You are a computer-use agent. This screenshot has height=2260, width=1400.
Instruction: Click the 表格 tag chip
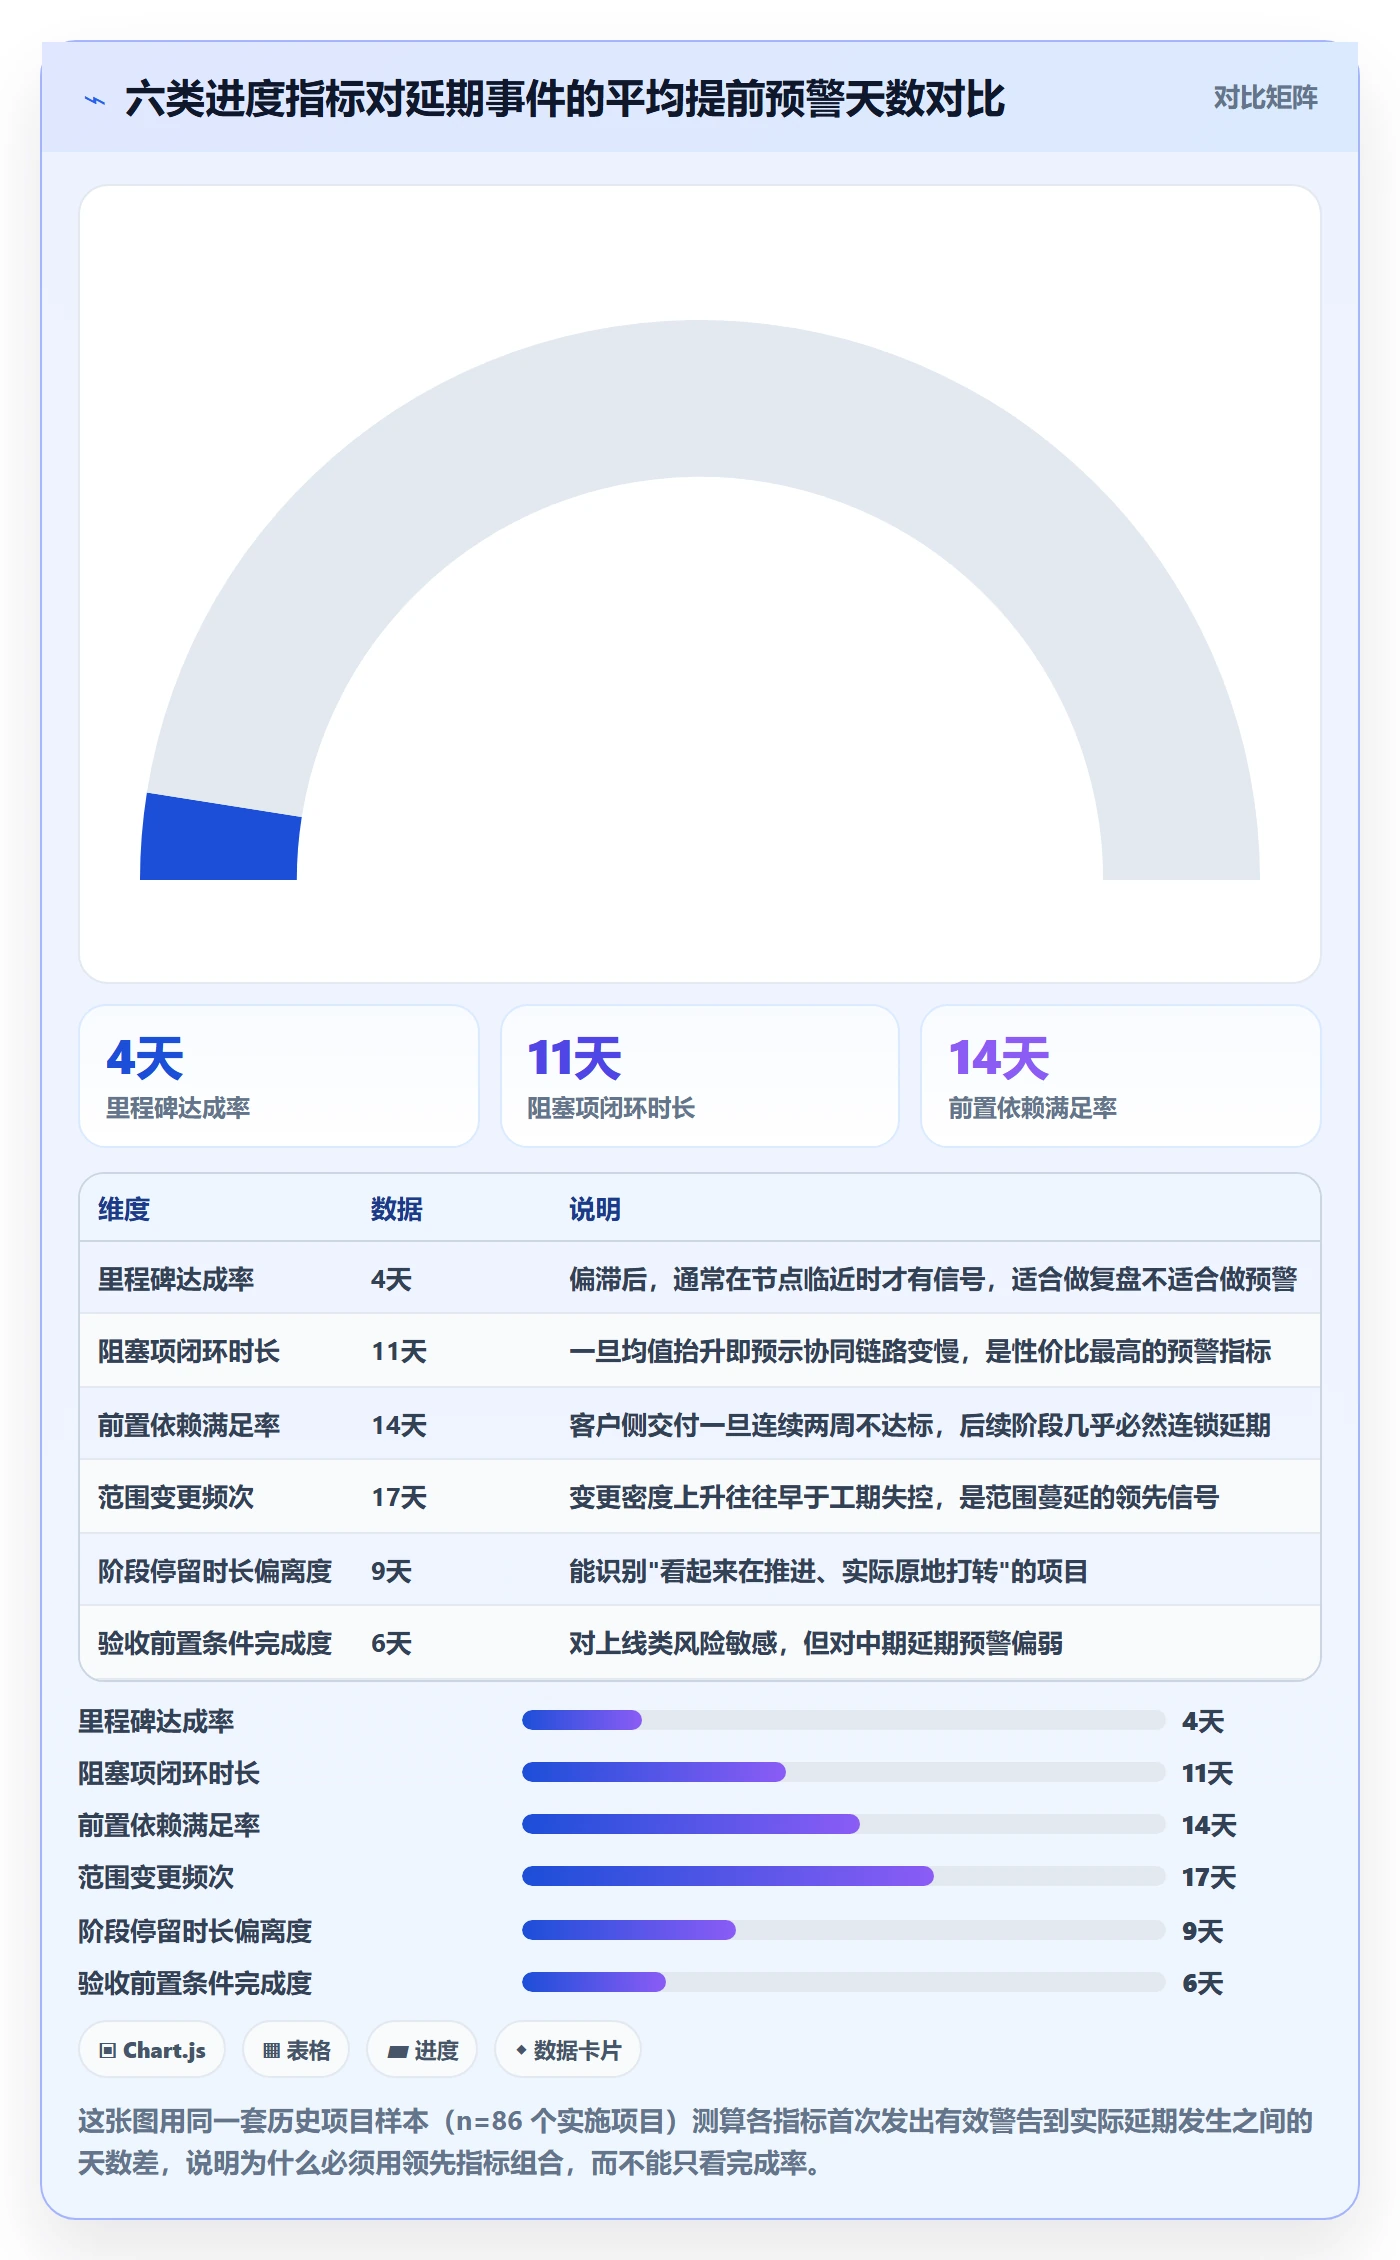click(x=296, y=2050)
